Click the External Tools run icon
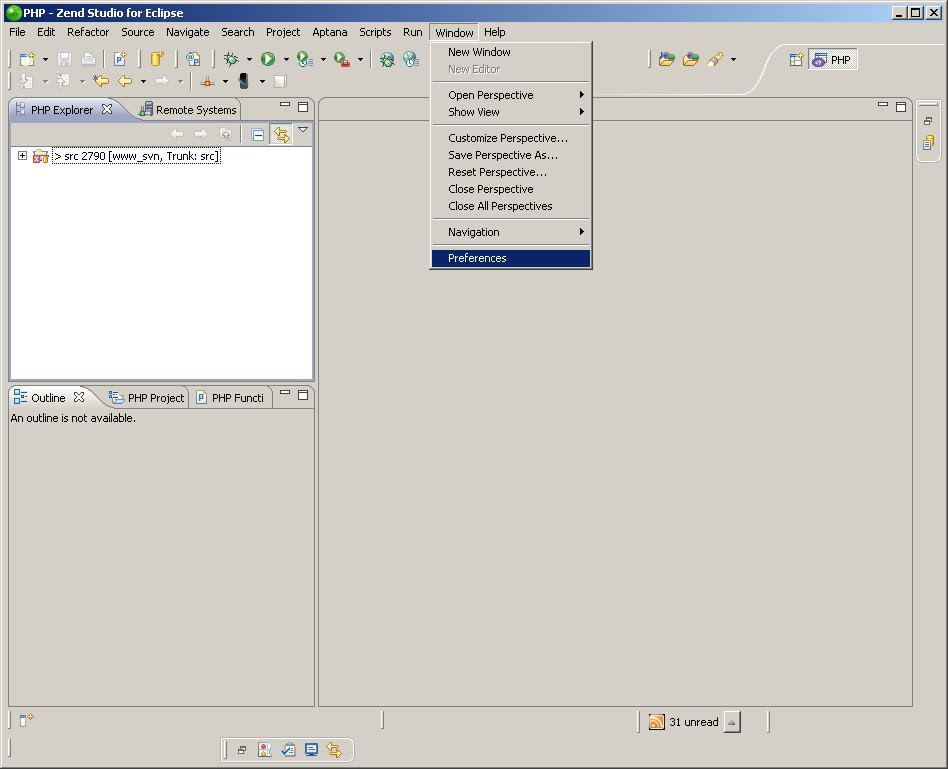This screenshot has height=769, width=948. click(x=342, y=59)
